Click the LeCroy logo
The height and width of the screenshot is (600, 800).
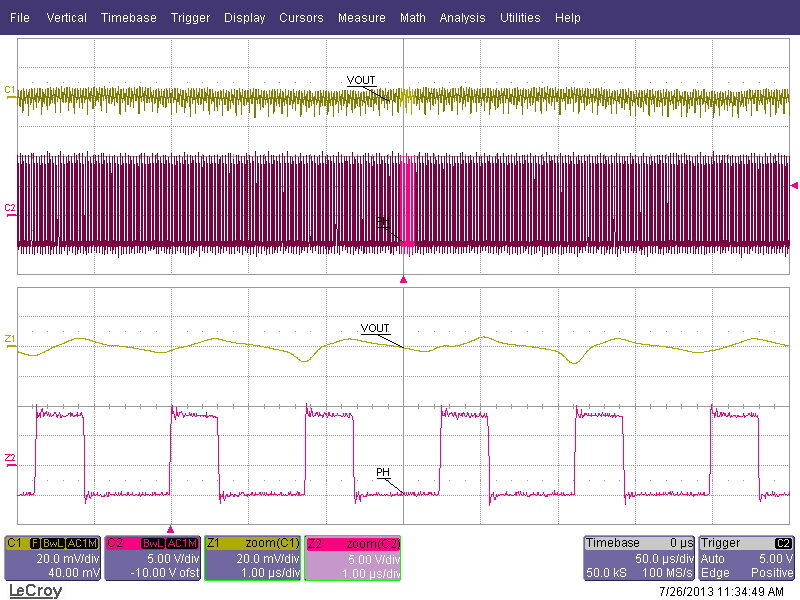(x=35, y=590)
